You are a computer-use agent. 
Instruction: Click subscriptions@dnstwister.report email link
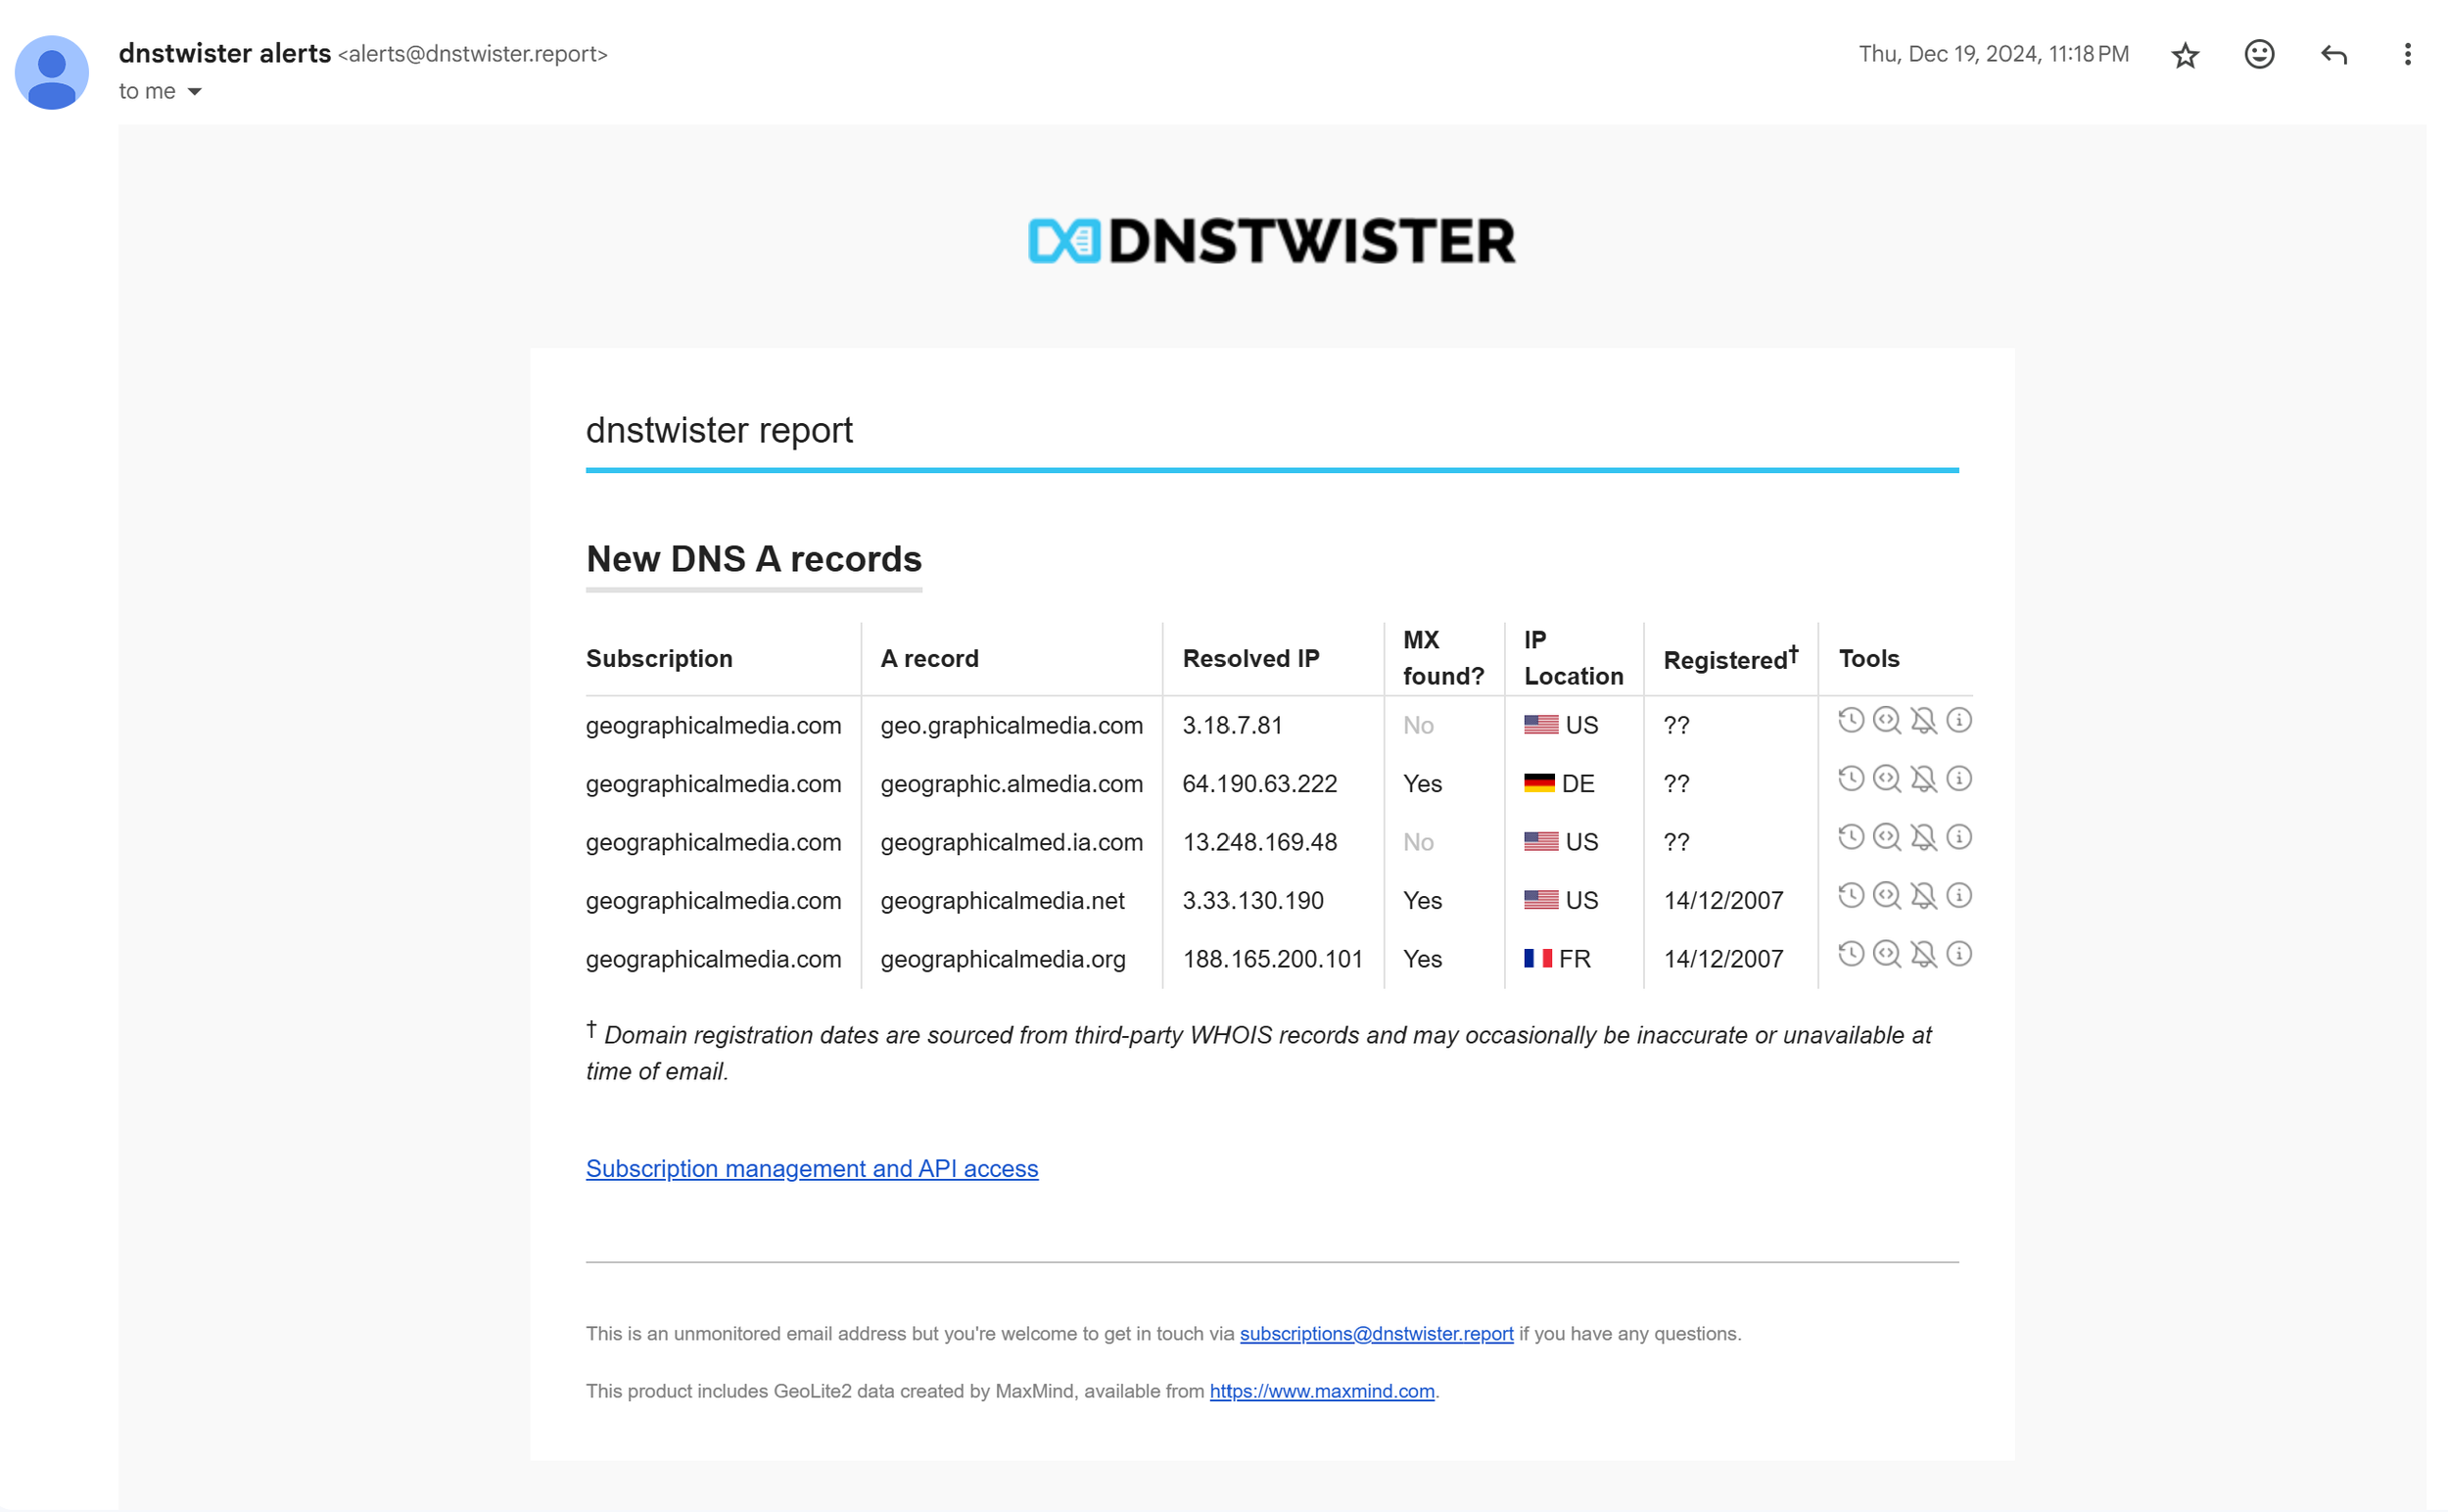(x=1376, y=1333)
